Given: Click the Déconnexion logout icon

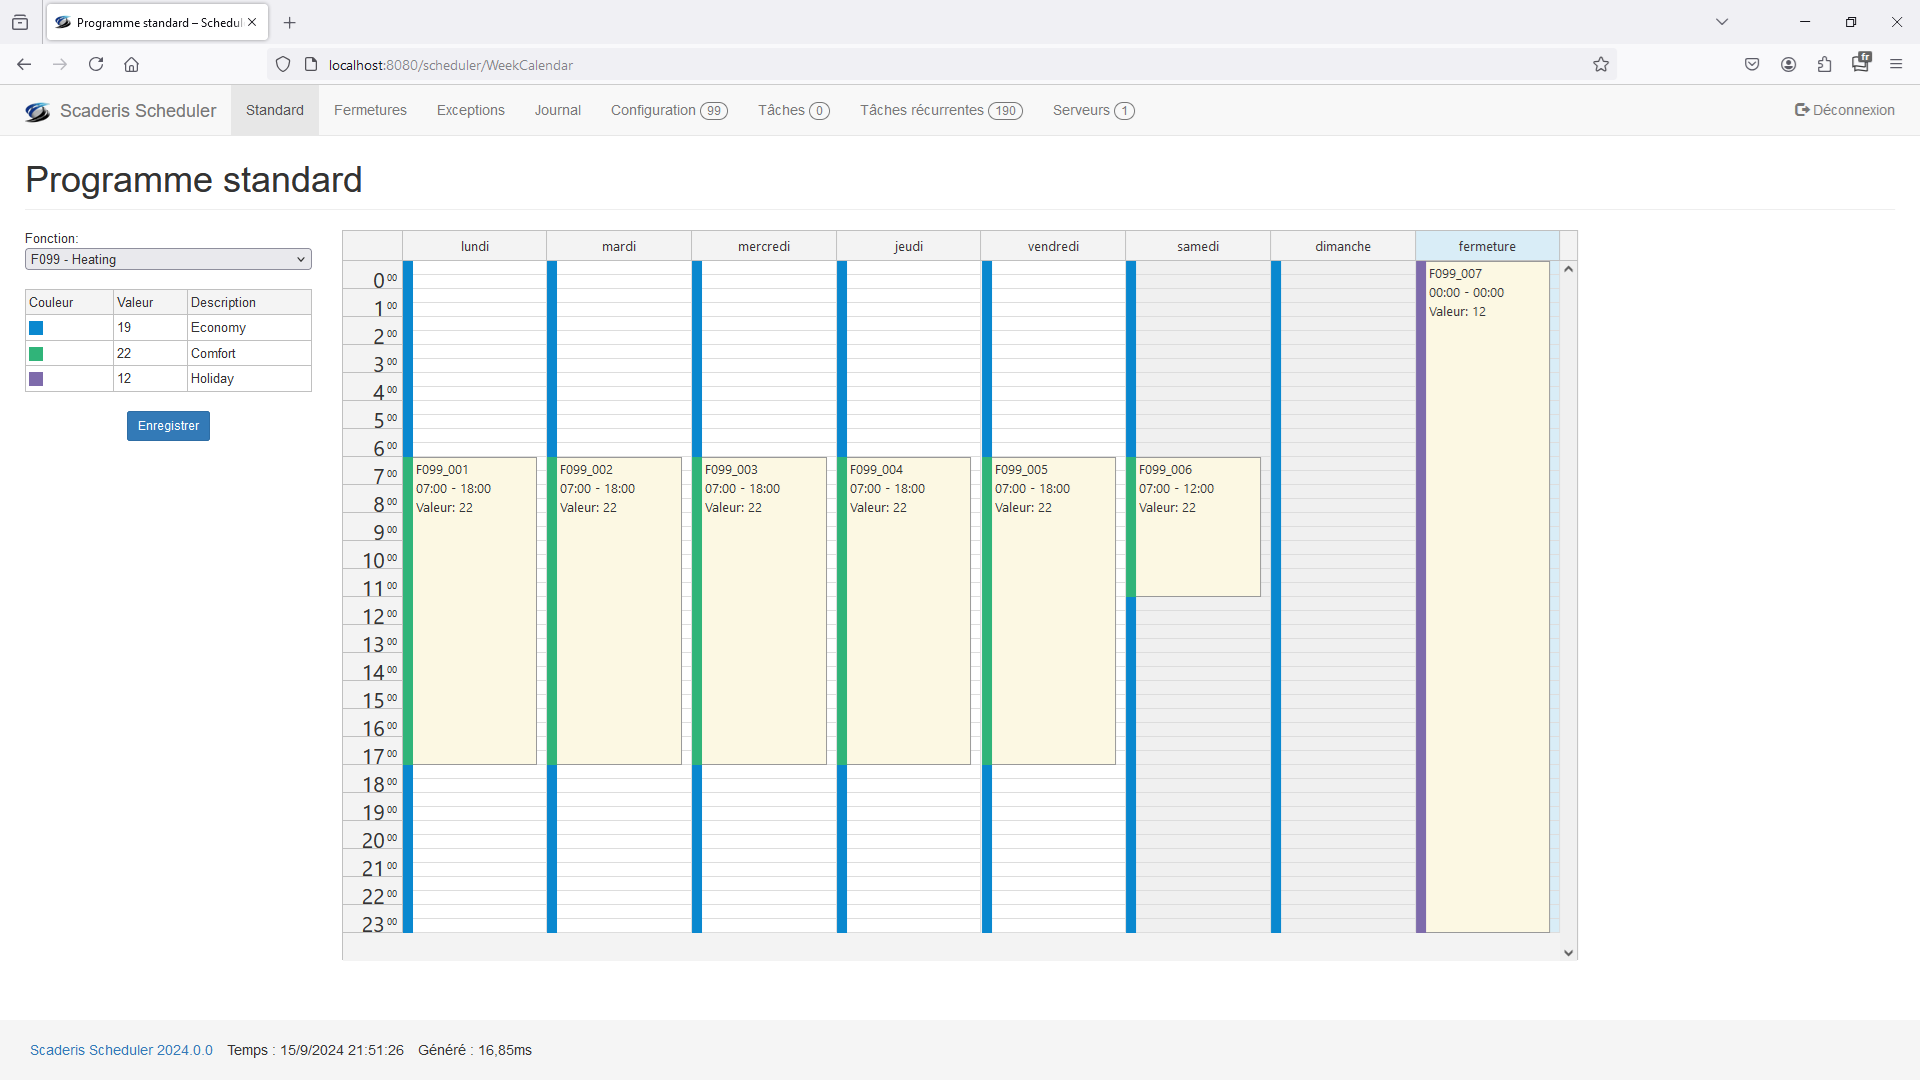Looking at the screenshot, I should [x=1801, y=110].
